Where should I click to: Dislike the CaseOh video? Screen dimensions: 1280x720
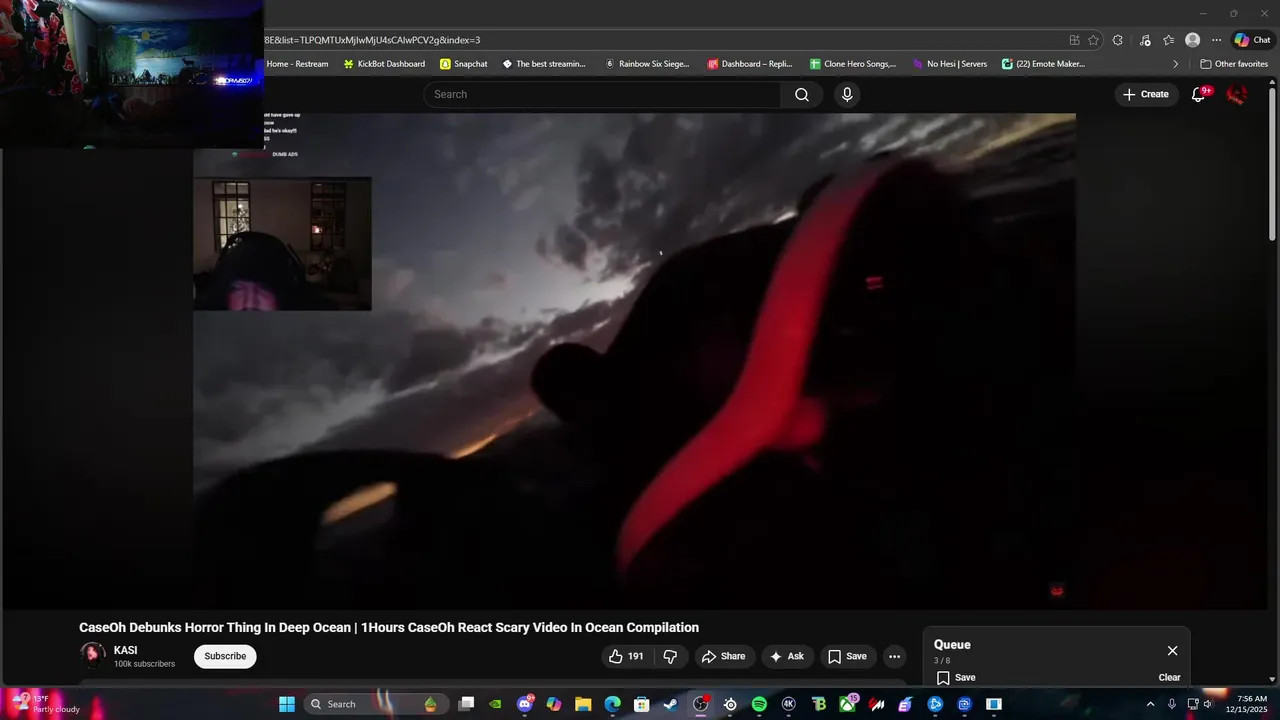tap(670, 656)
